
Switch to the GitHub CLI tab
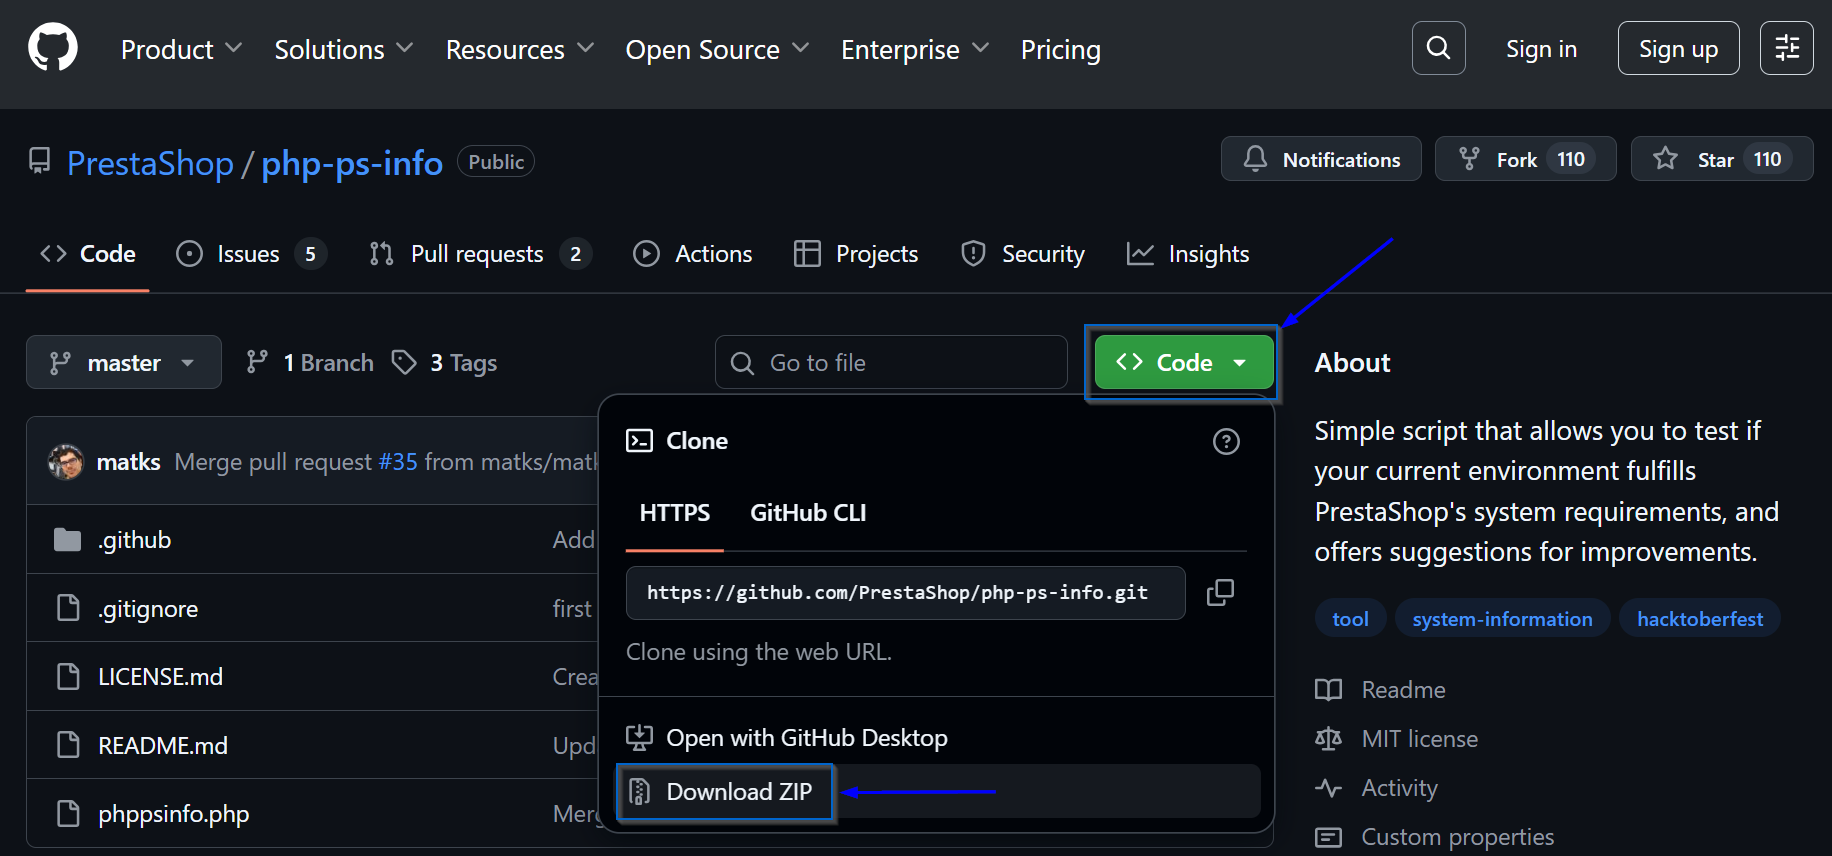click(x=808, y=513)
